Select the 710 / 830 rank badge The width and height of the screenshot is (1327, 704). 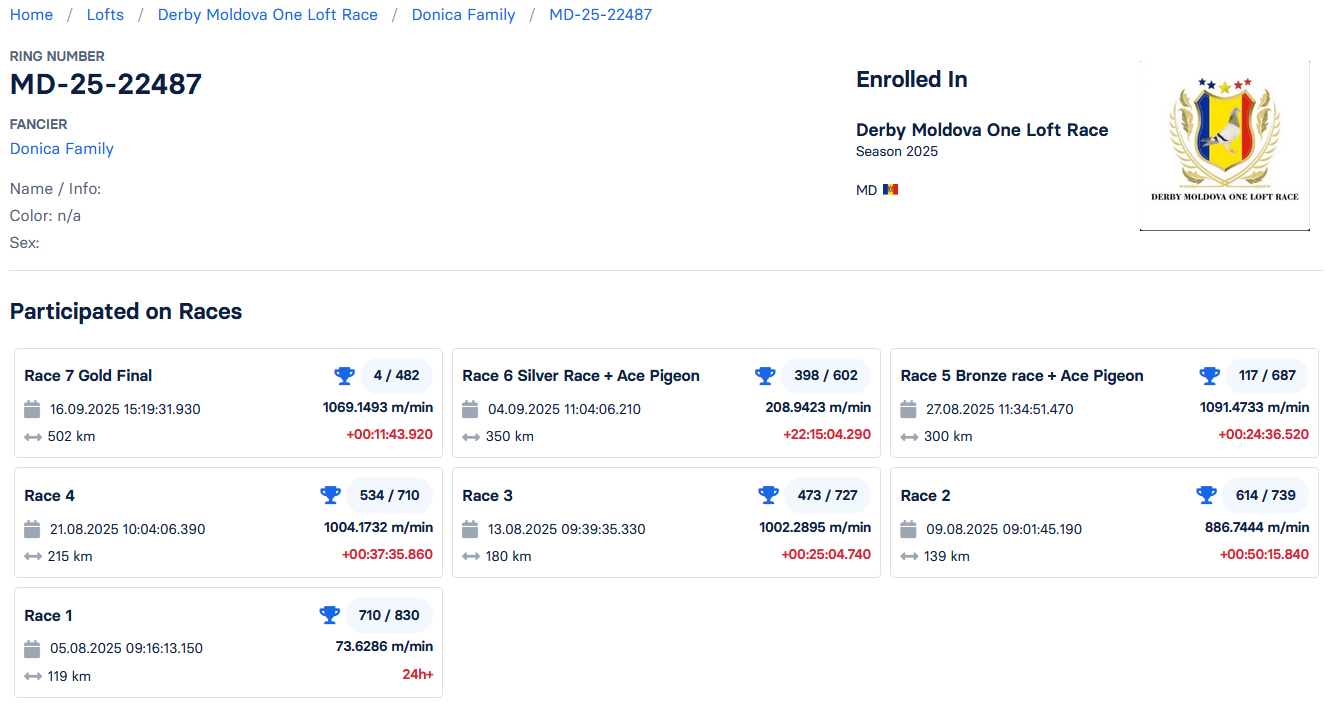pyautogui.click(x=389, y=615)
